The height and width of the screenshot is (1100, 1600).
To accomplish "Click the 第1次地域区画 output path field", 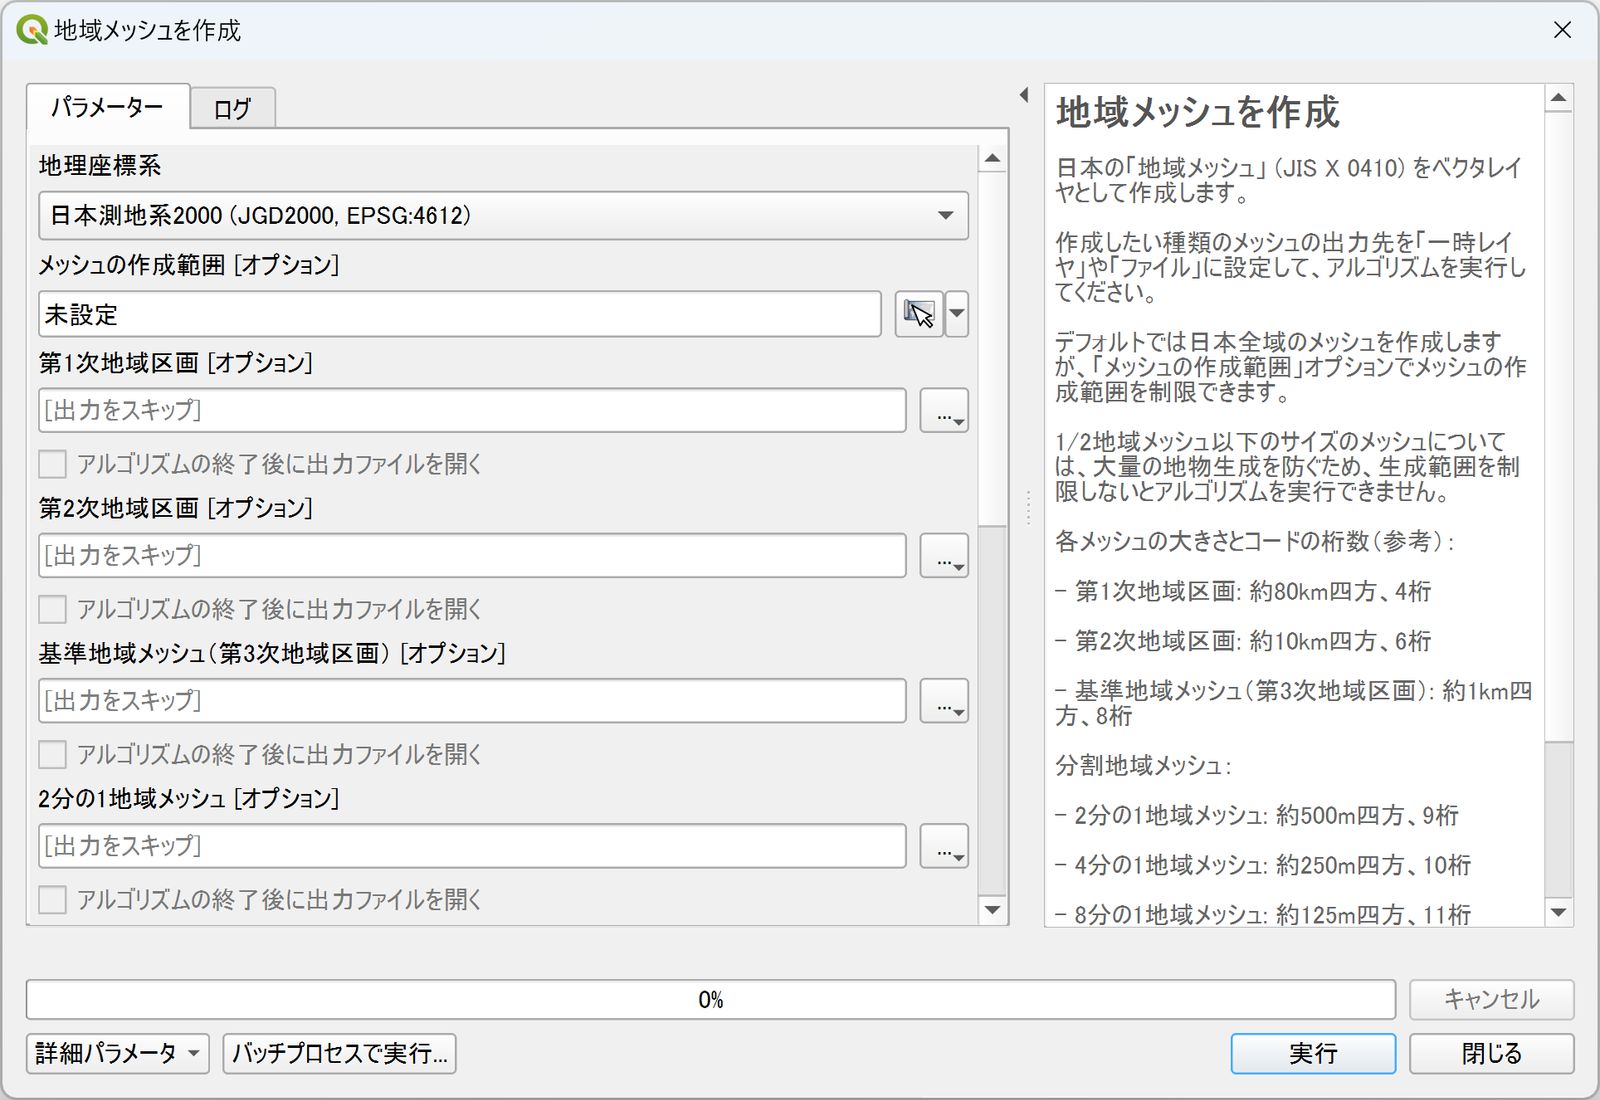I will tap(472, 410).
